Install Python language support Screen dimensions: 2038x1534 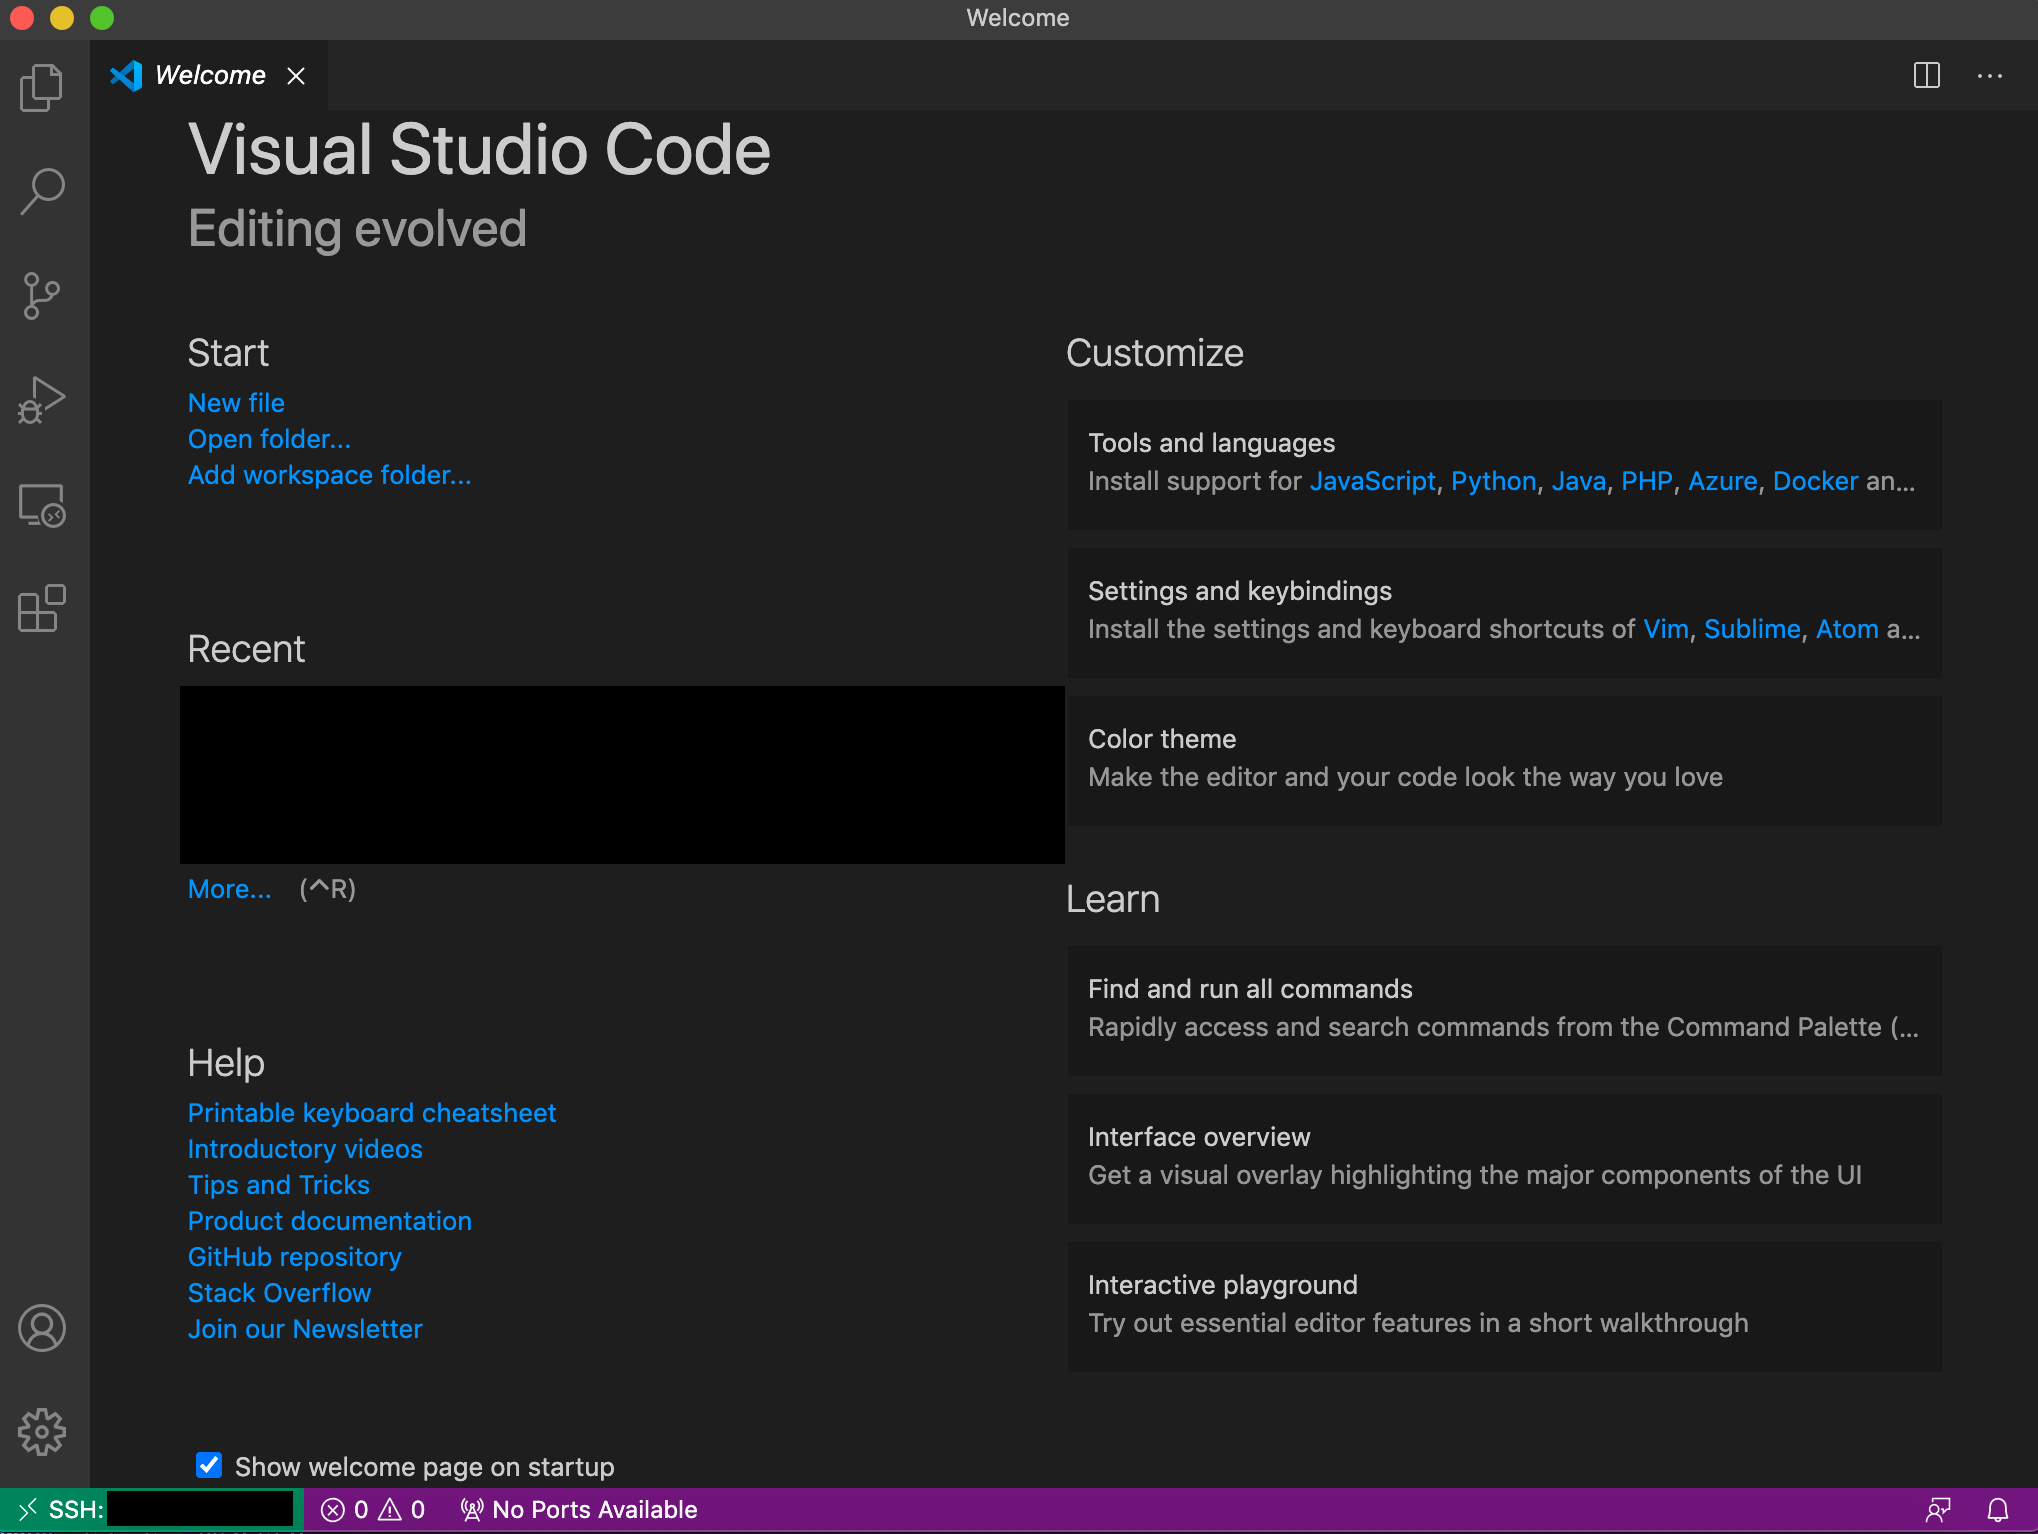pyautogui.click(x=1494, y=481)
